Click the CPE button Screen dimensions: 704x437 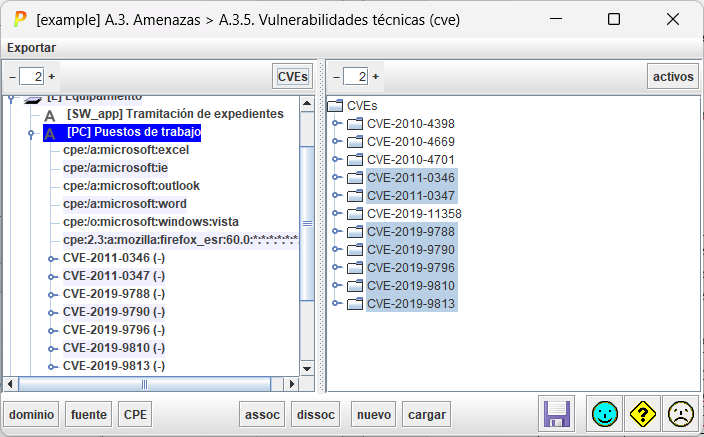(x=135, y=414)
